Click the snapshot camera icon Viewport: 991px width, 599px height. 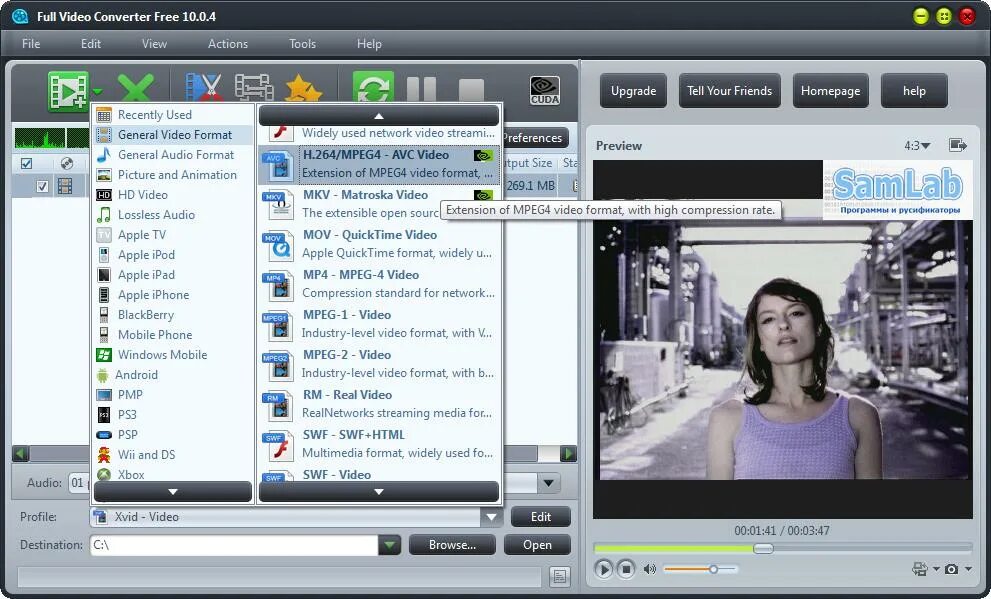pos(951,569)
